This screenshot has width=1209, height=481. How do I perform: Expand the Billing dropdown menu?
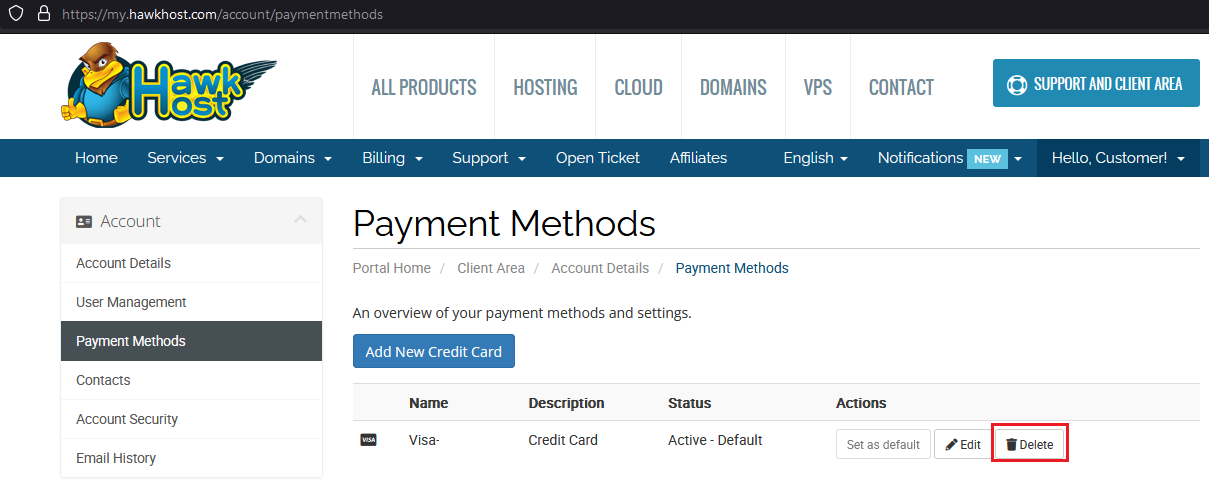click(x=392, y=158)
